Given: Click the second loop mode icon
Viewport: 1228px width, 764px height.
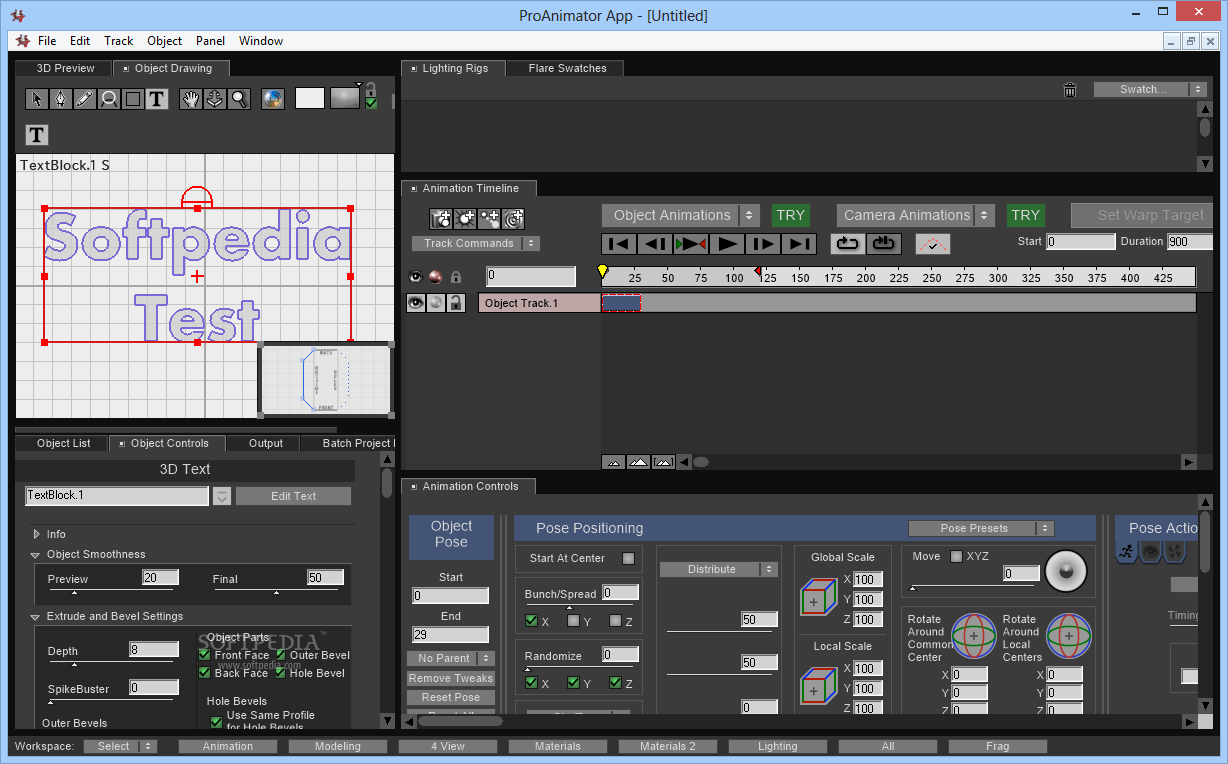Looking at the screenshot, I should pyautogui.click(x=884, y=244).
